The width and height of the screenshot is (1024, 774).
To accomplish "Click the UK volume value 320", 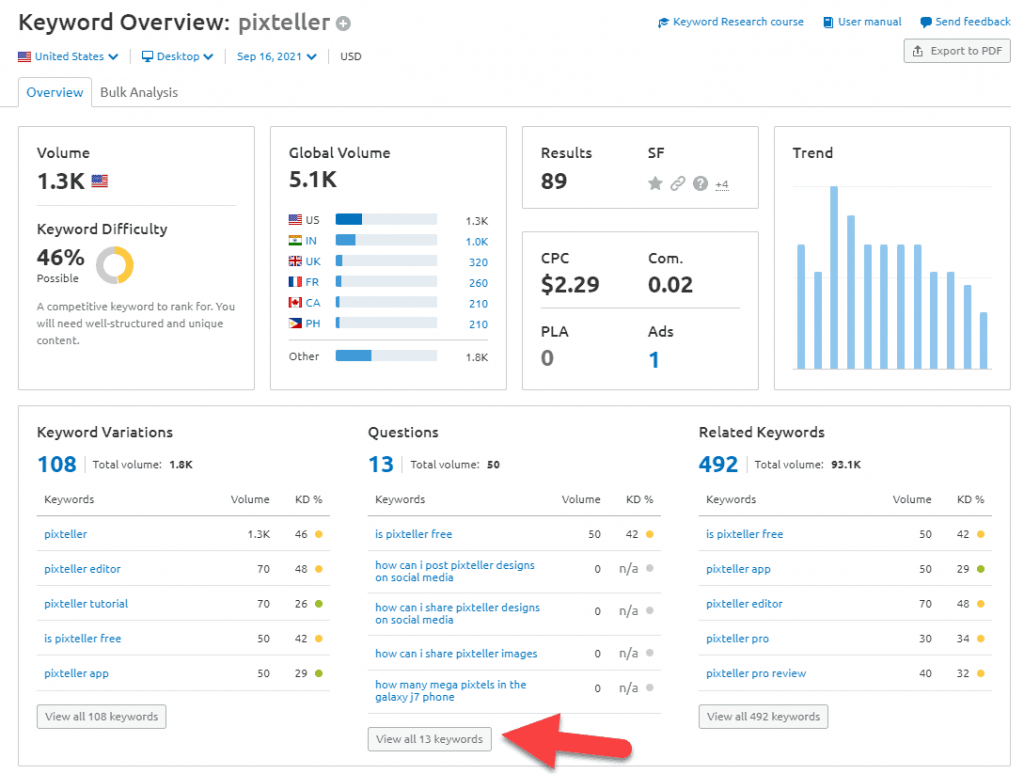I will 478,262.
